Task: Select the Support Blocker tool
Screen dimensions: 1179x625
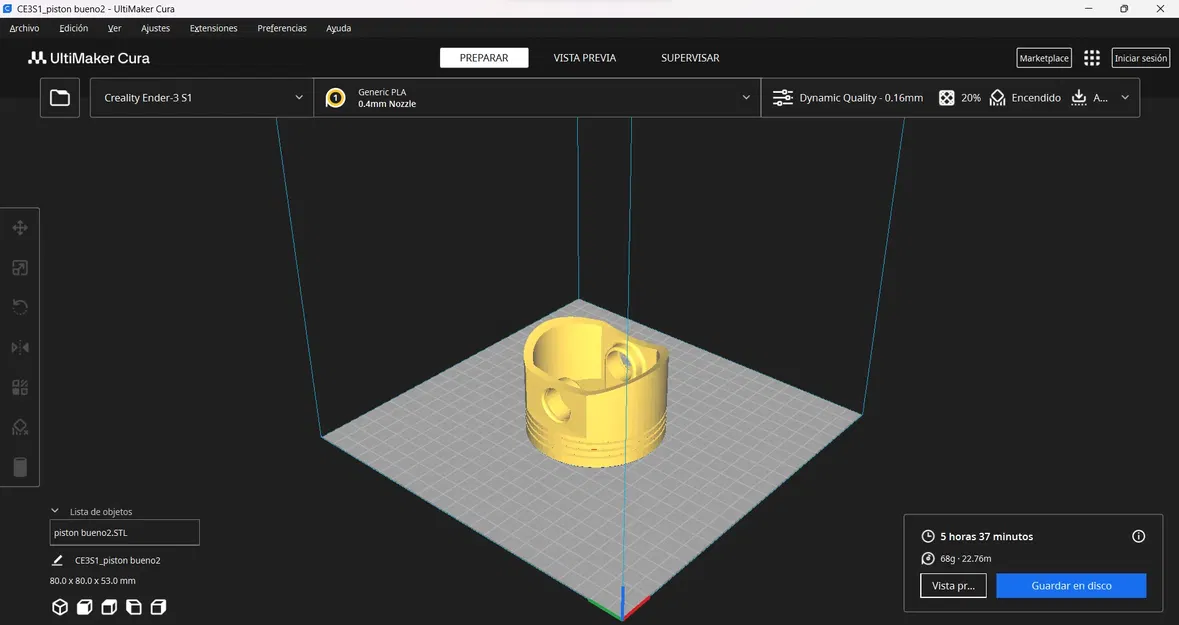Action: pyautogui.click(x=19, y=426)
